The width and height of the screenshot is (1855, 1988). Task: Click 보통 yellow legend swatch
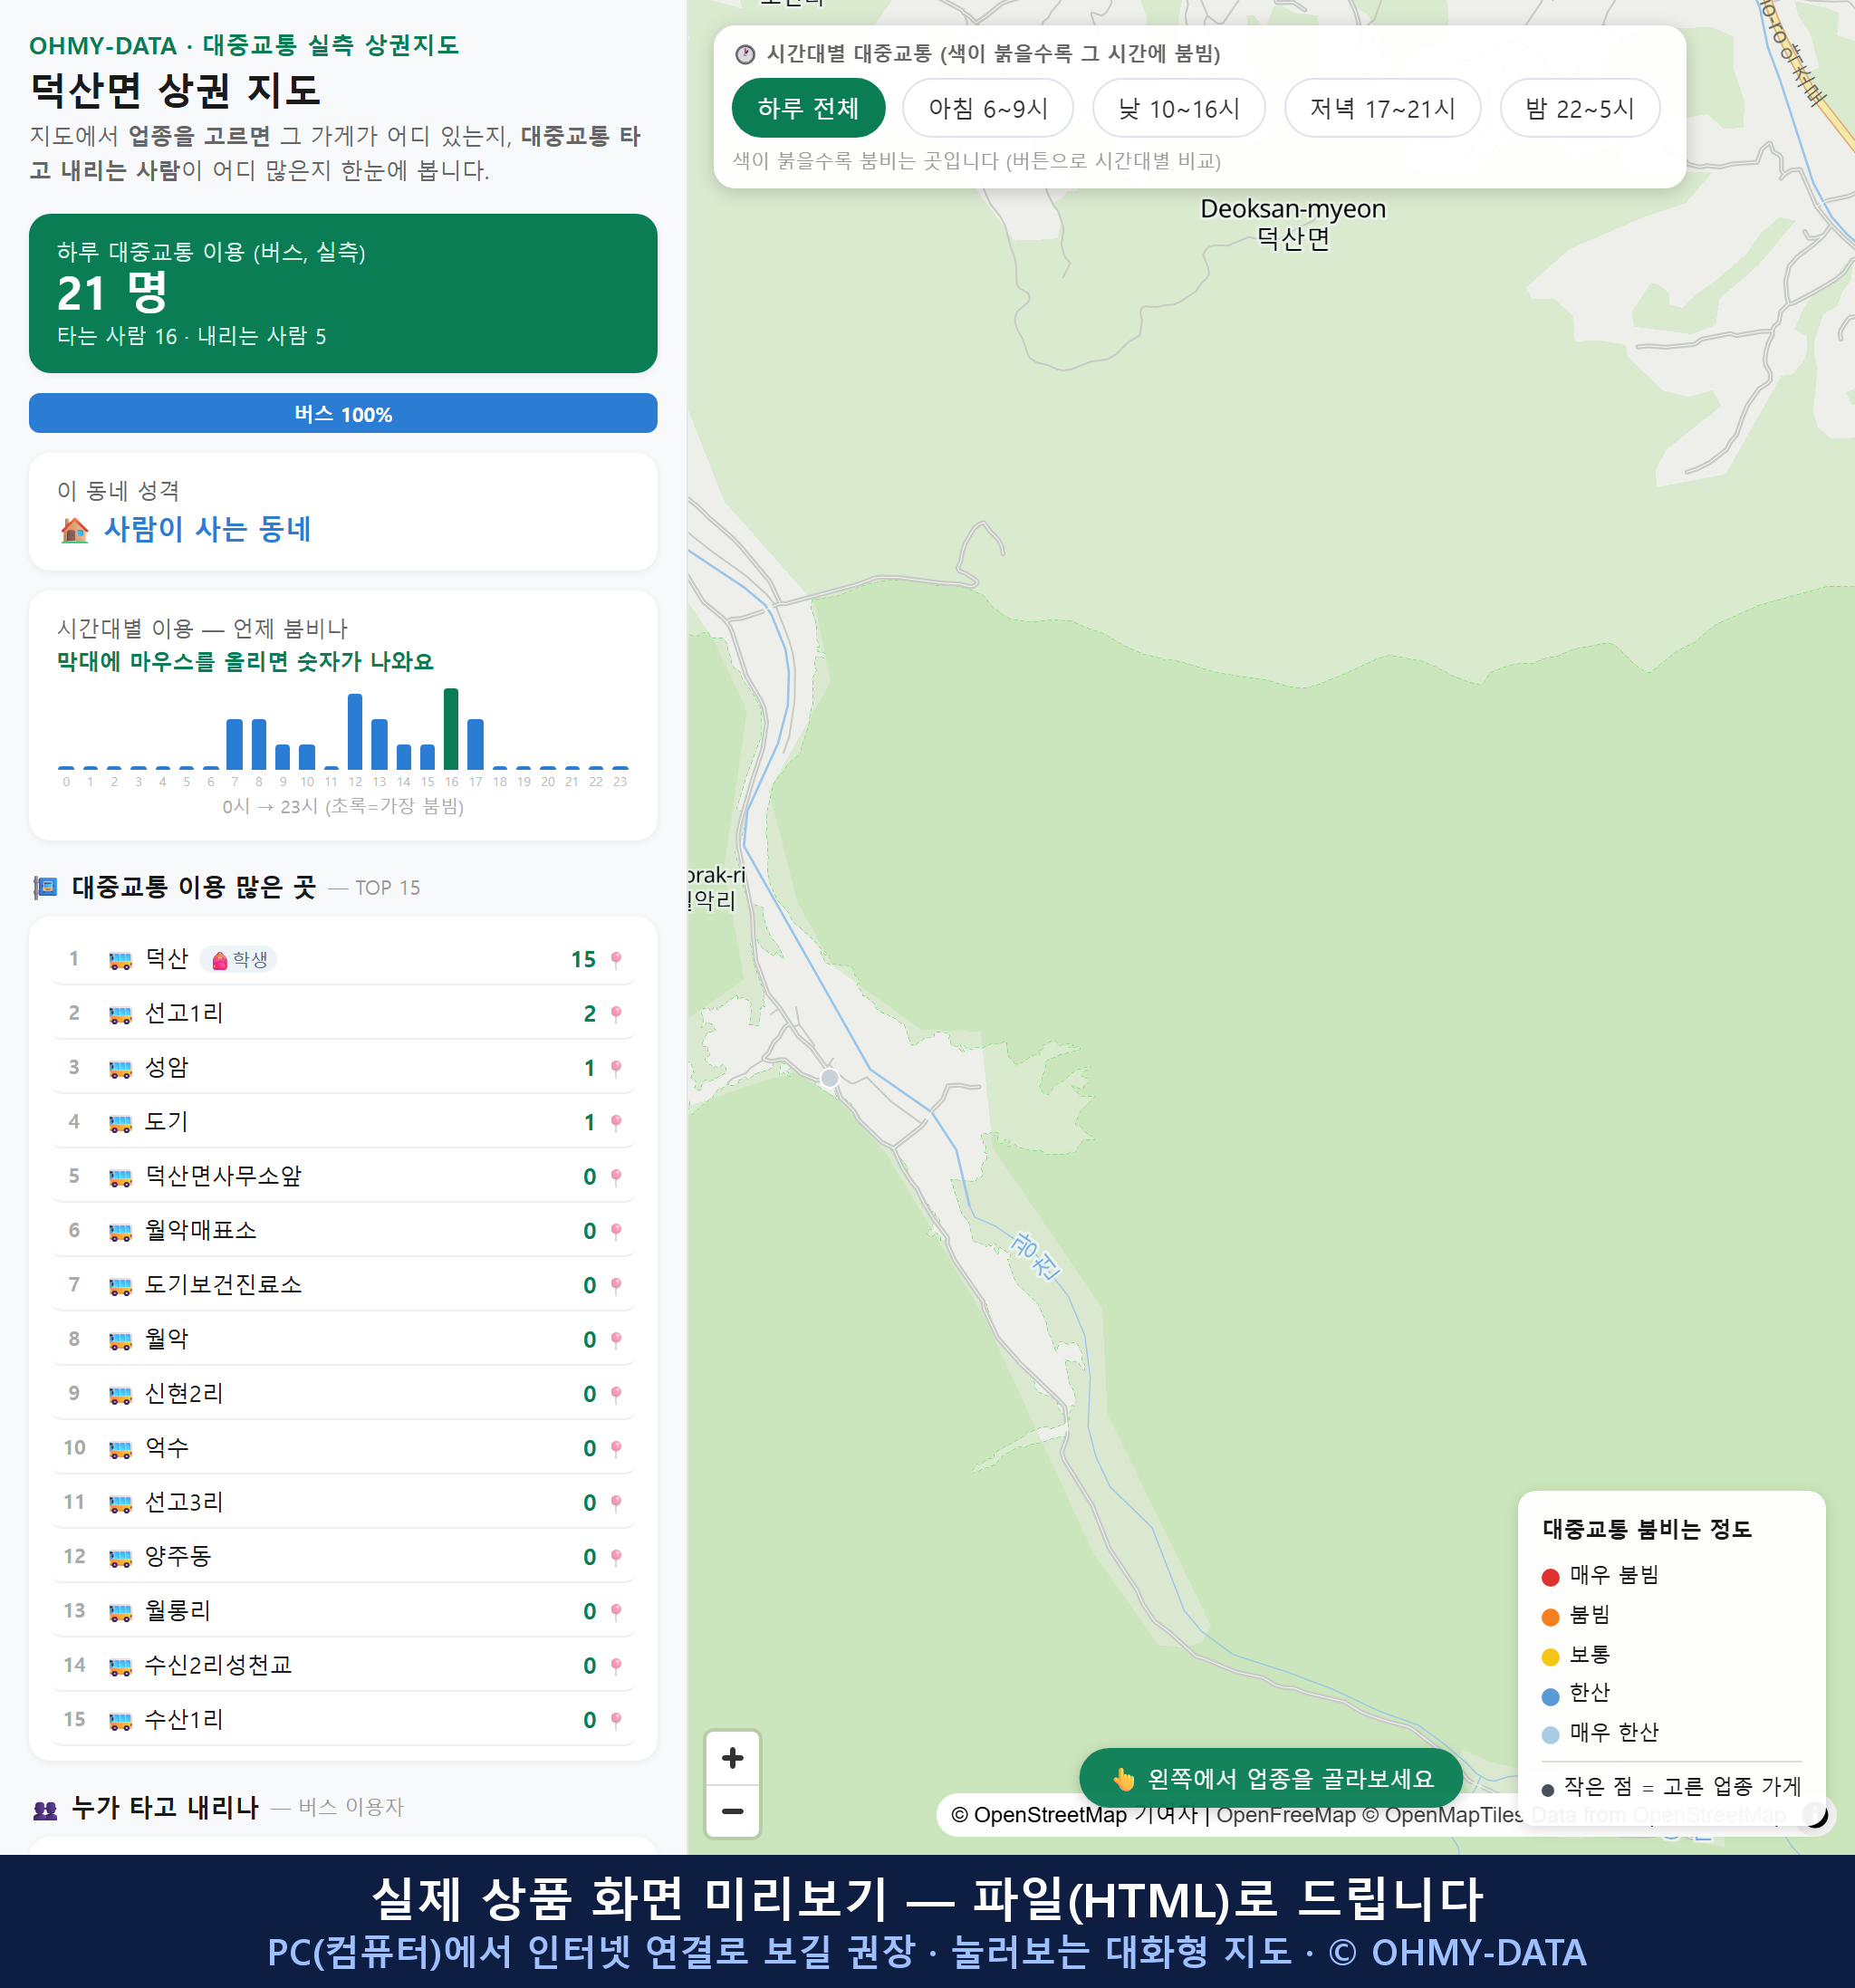coord(1550,1656)
